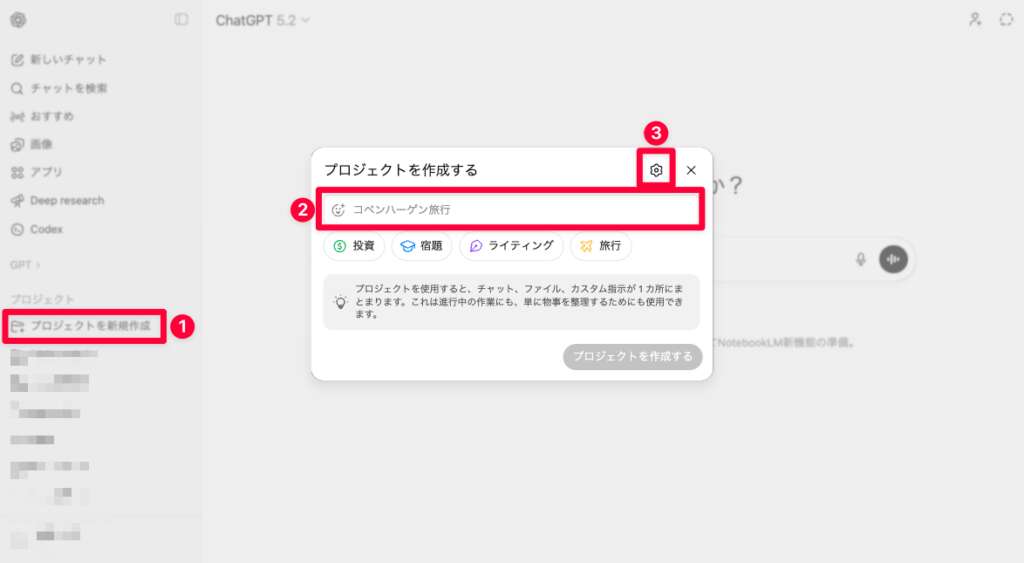Collapse the sidebar with the panel icon
Viewport: 1024px width, 563px height.
pos(181,20)
